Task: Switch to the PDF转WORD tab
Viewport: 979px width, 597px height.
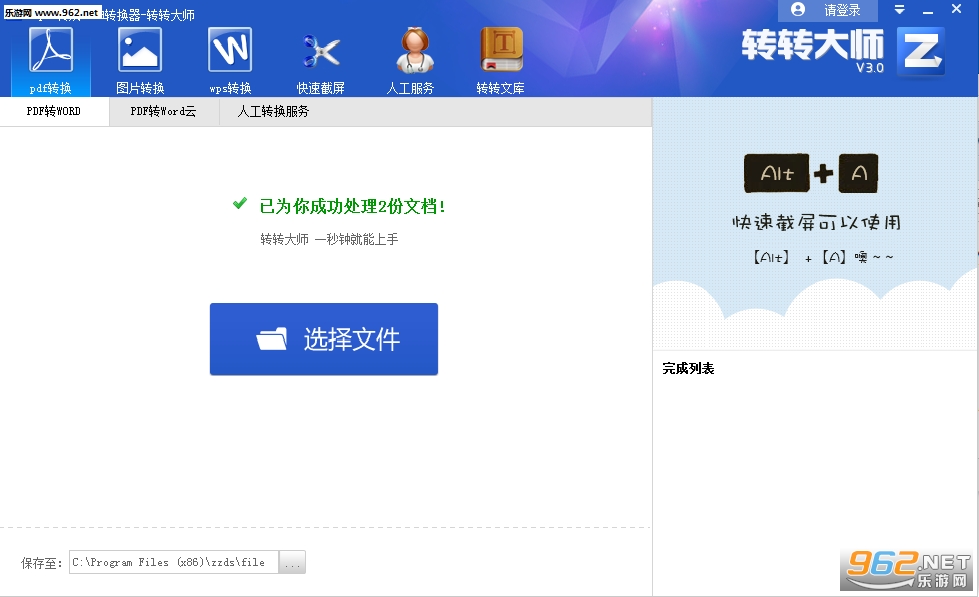Action: pyautogui.click(x=54, y=111)
